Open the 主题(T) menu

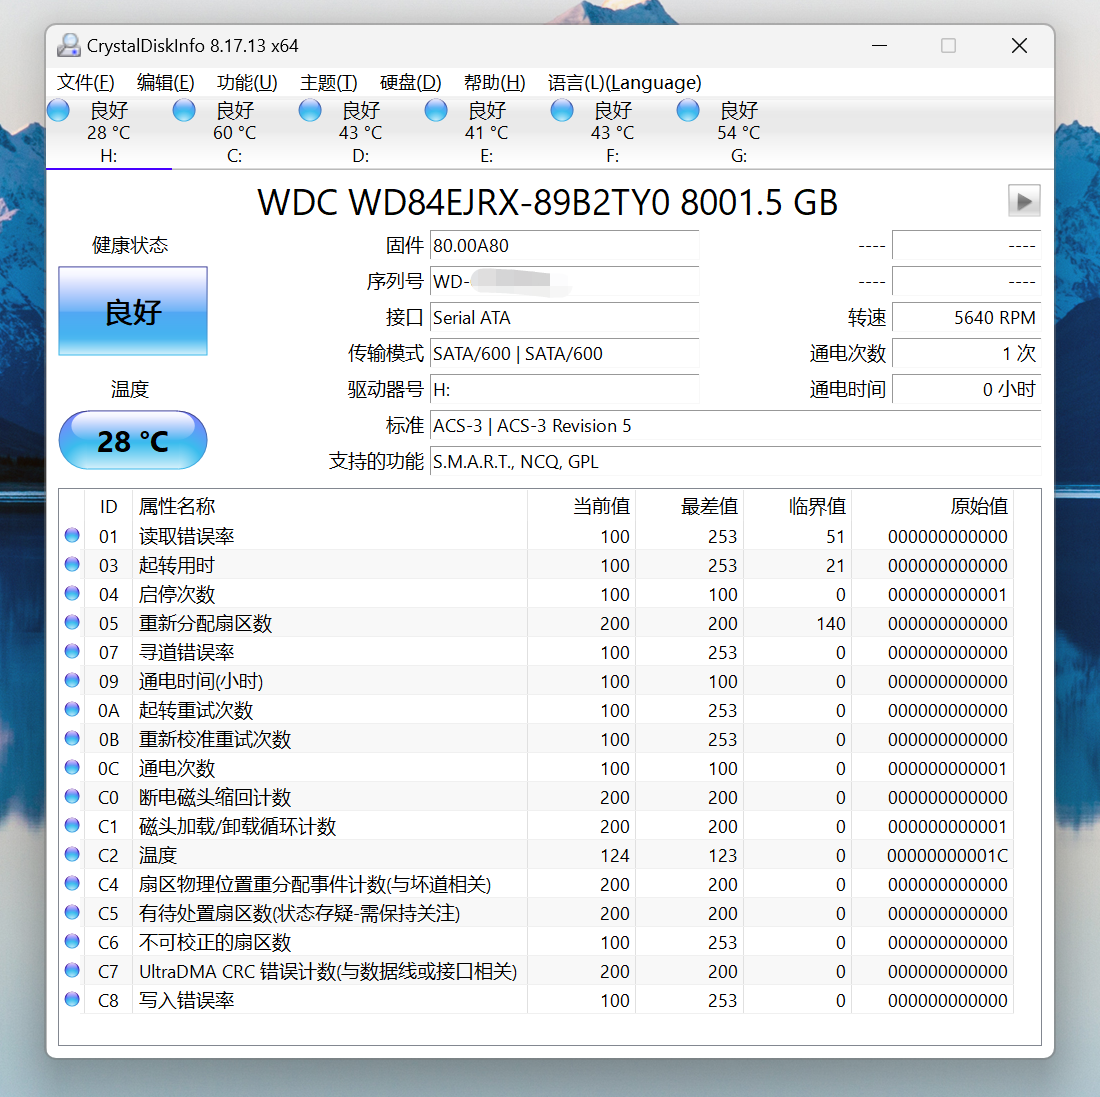(x=328, y=83)
